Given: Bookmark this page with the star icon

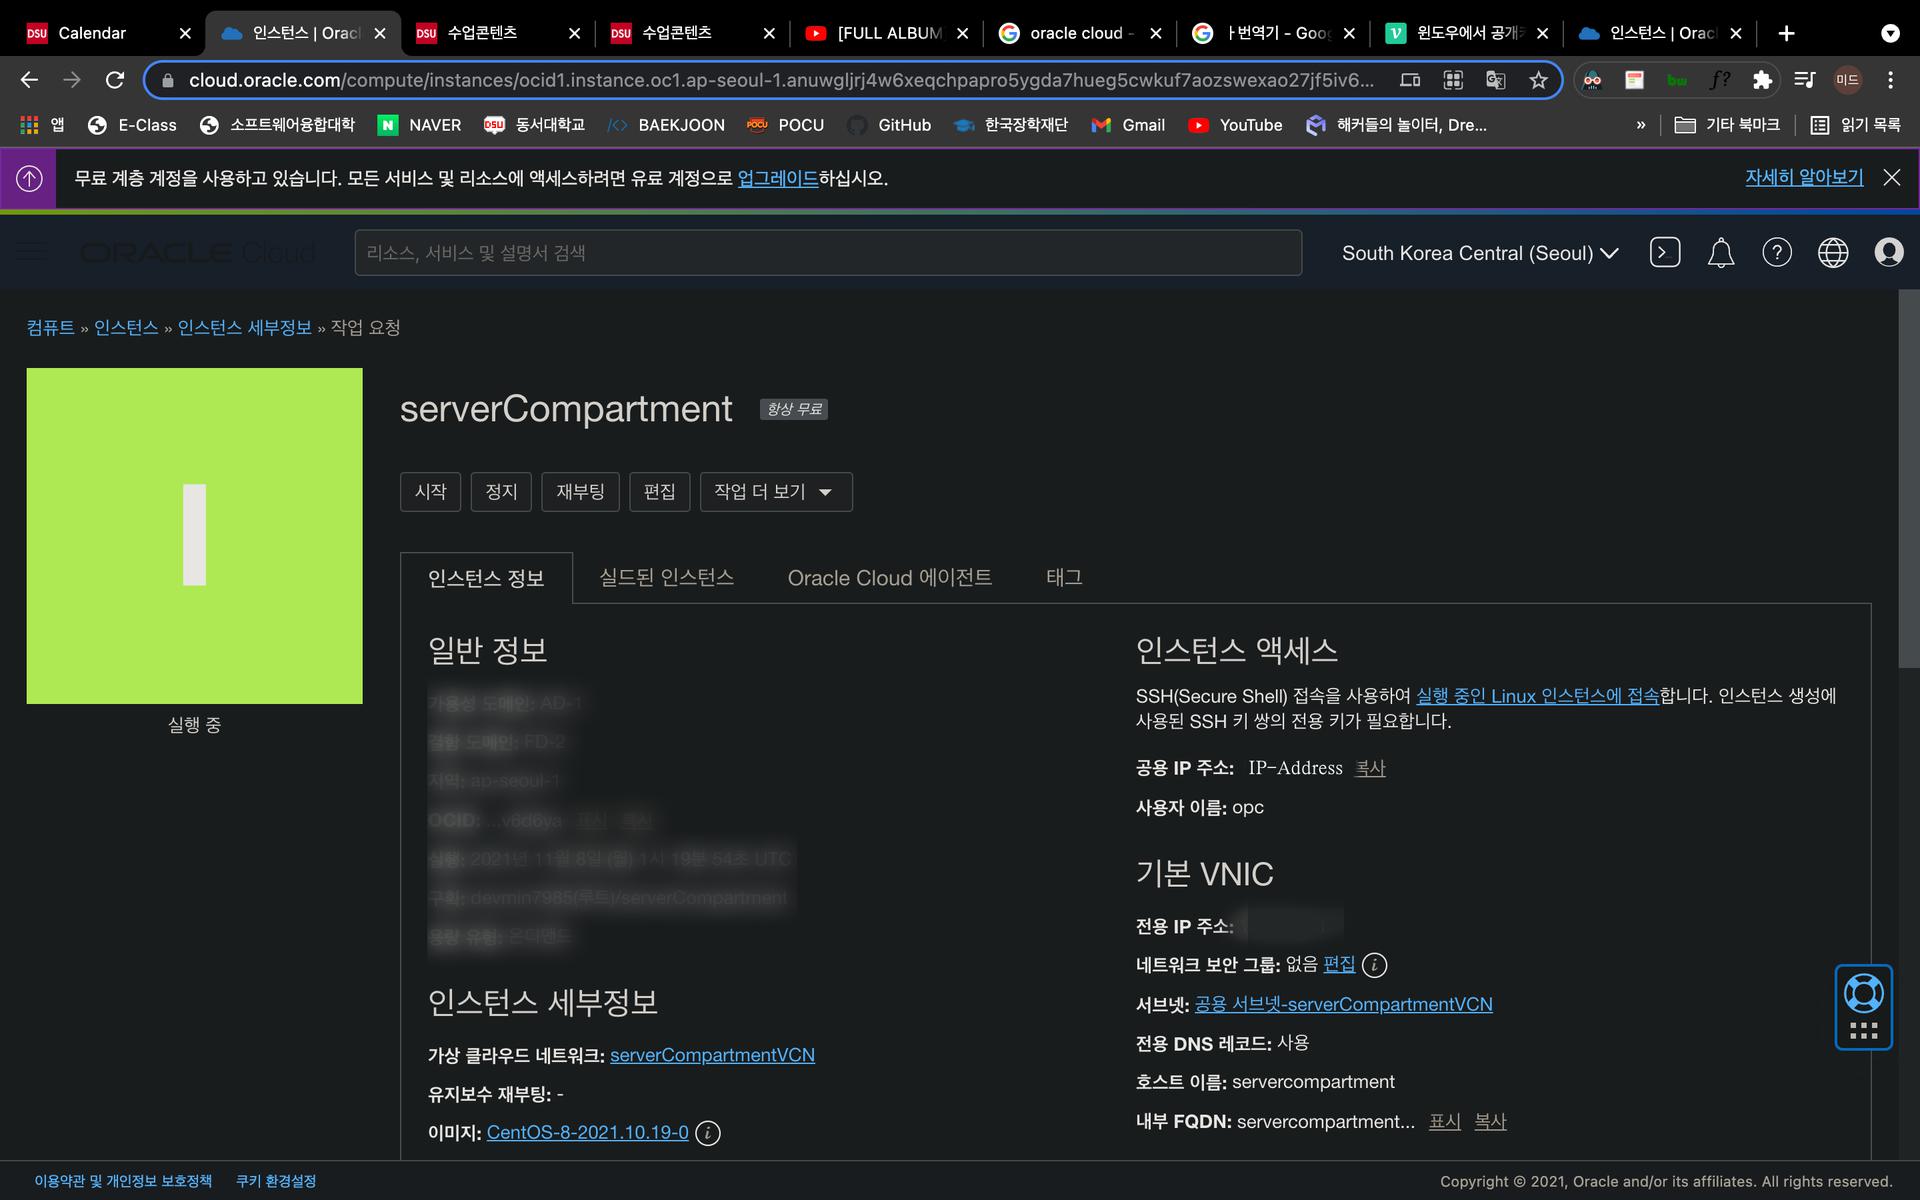Looking at the screenshot, I should (1538, 80).
